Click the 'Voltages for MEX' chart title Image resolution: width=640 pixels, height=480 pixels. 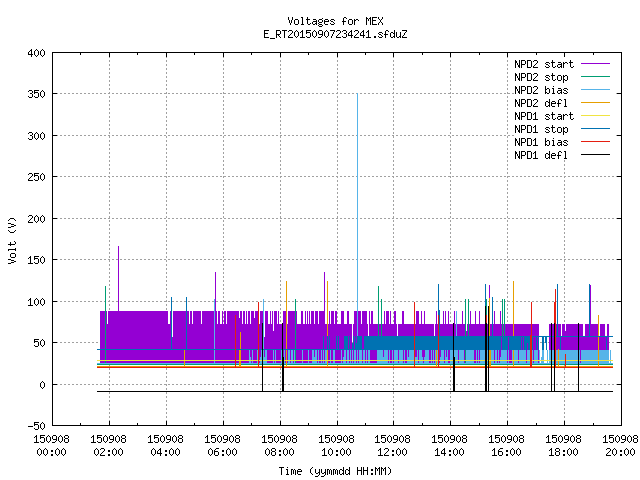click(335, 21)
